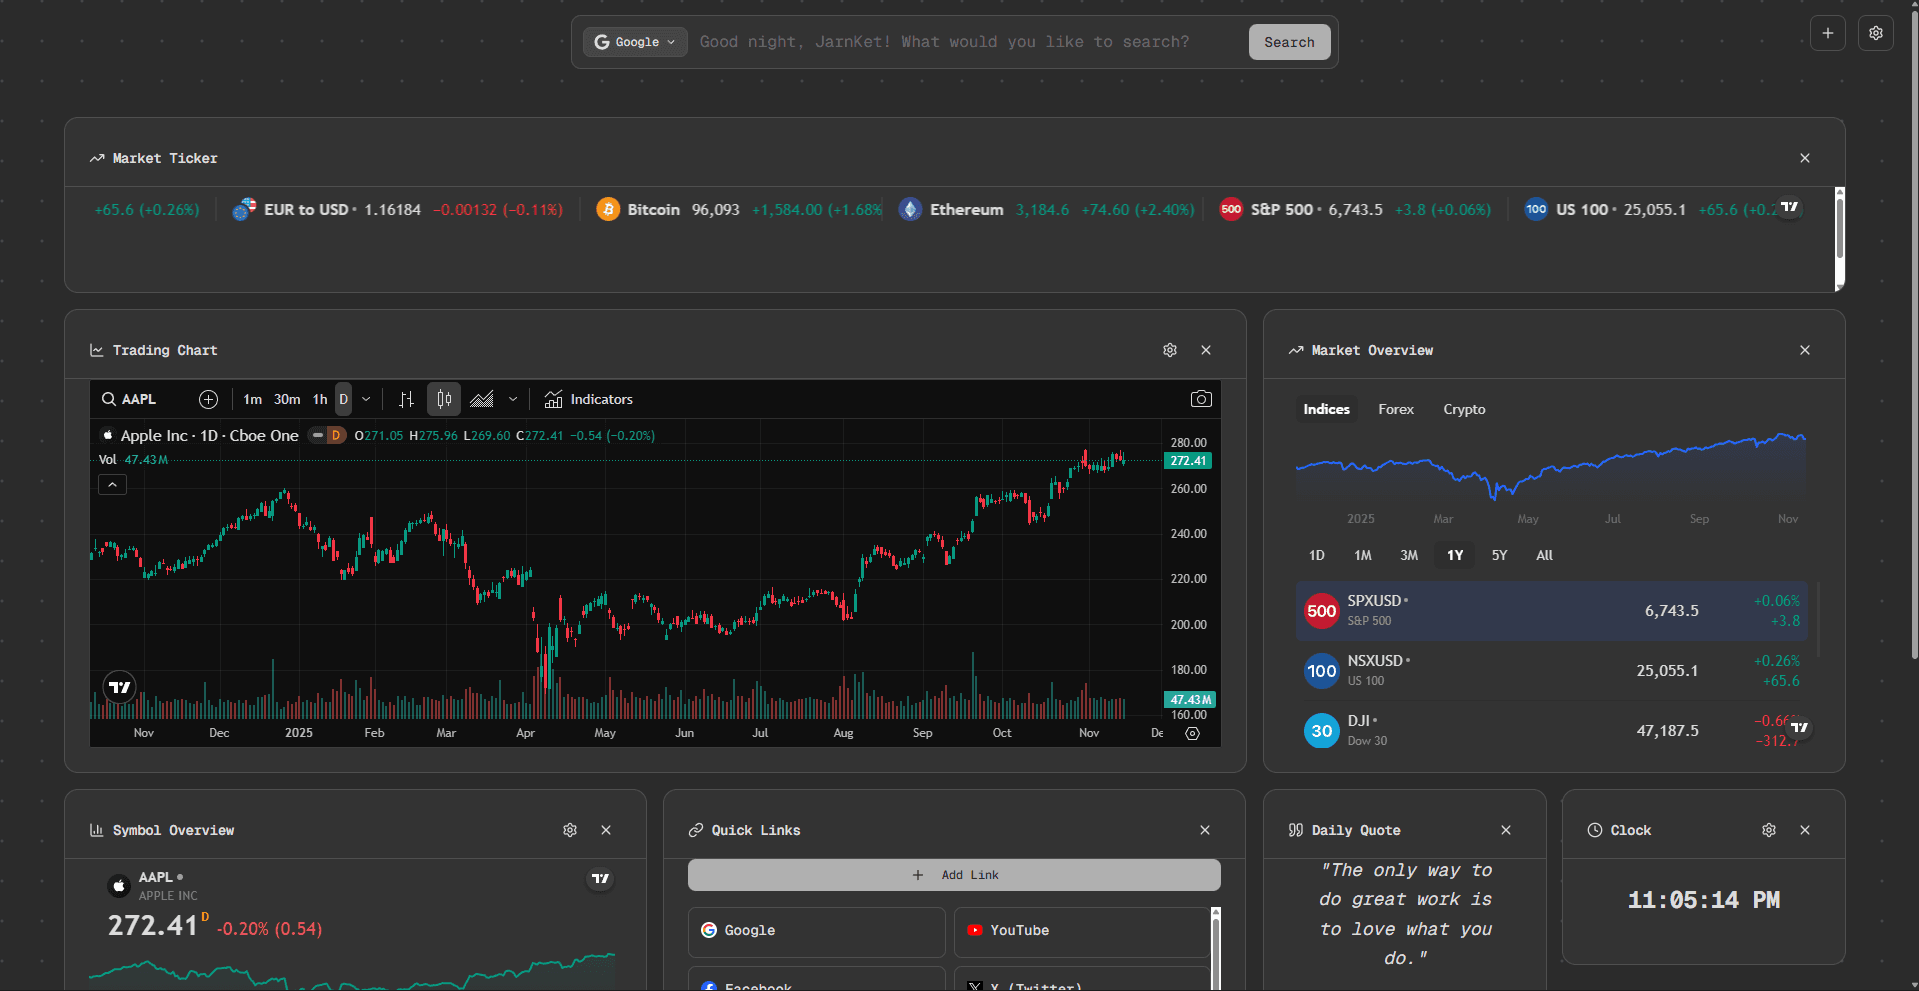
Task: Open the Clock widget settings gear
Action: (1768, 830)
